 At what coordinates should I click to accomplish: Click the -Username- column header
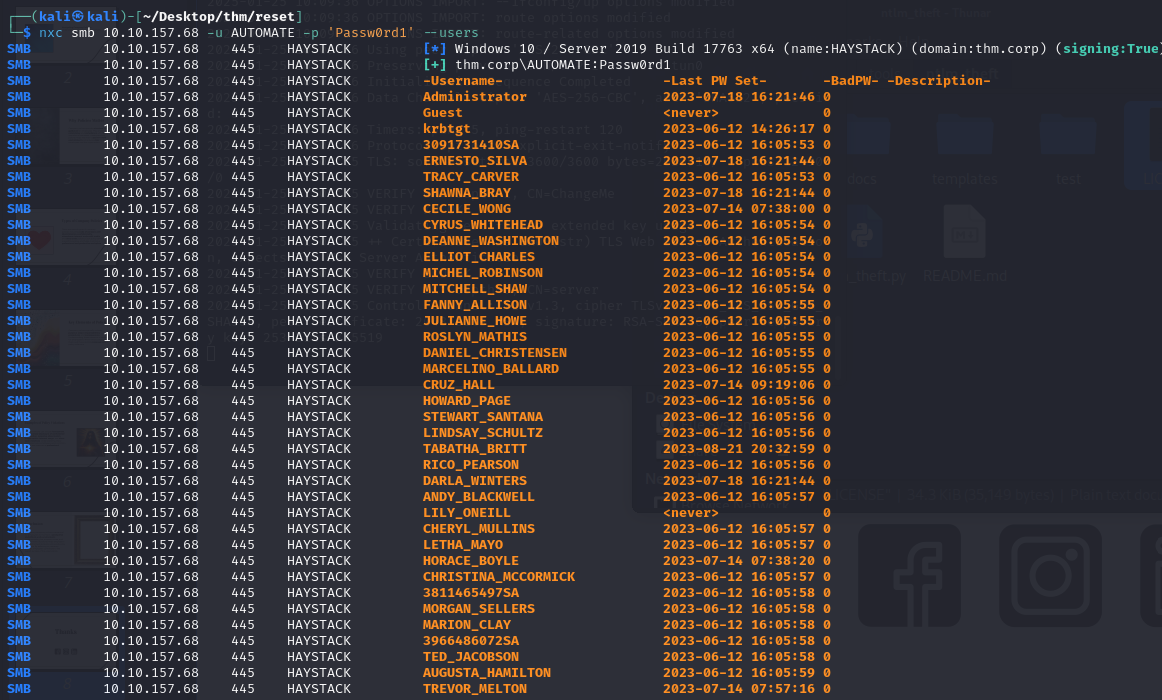[x=462, y=81]
